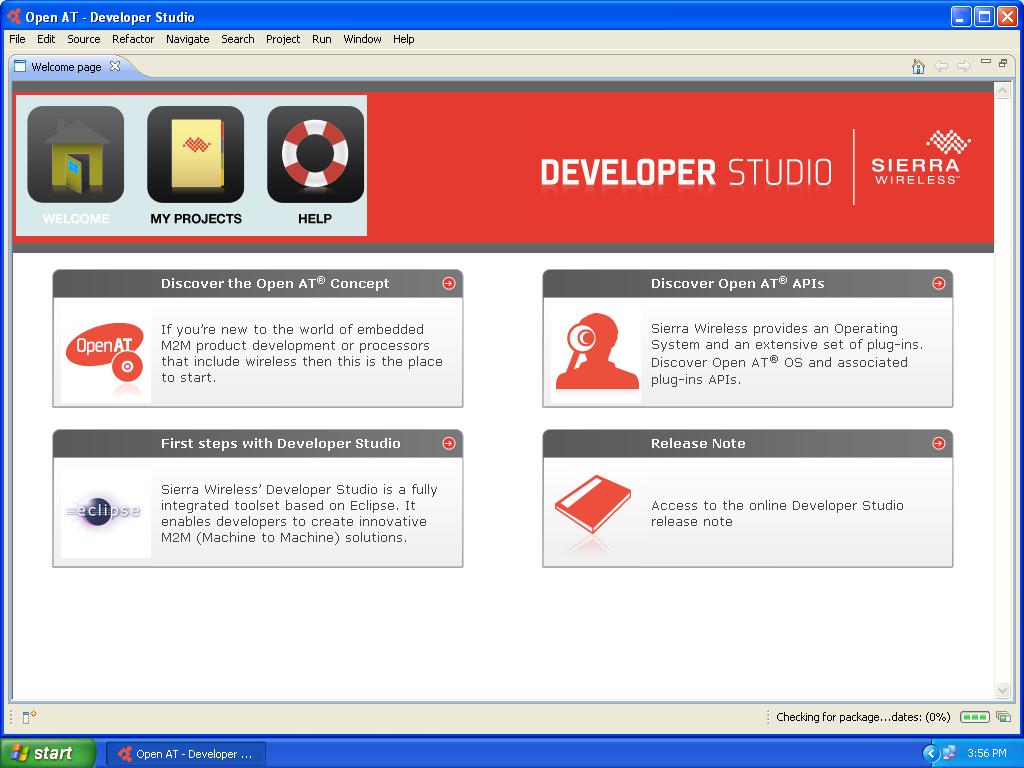Minimize the Welcome page view
Screen dimensions: 1024x768
pos(986,62)
